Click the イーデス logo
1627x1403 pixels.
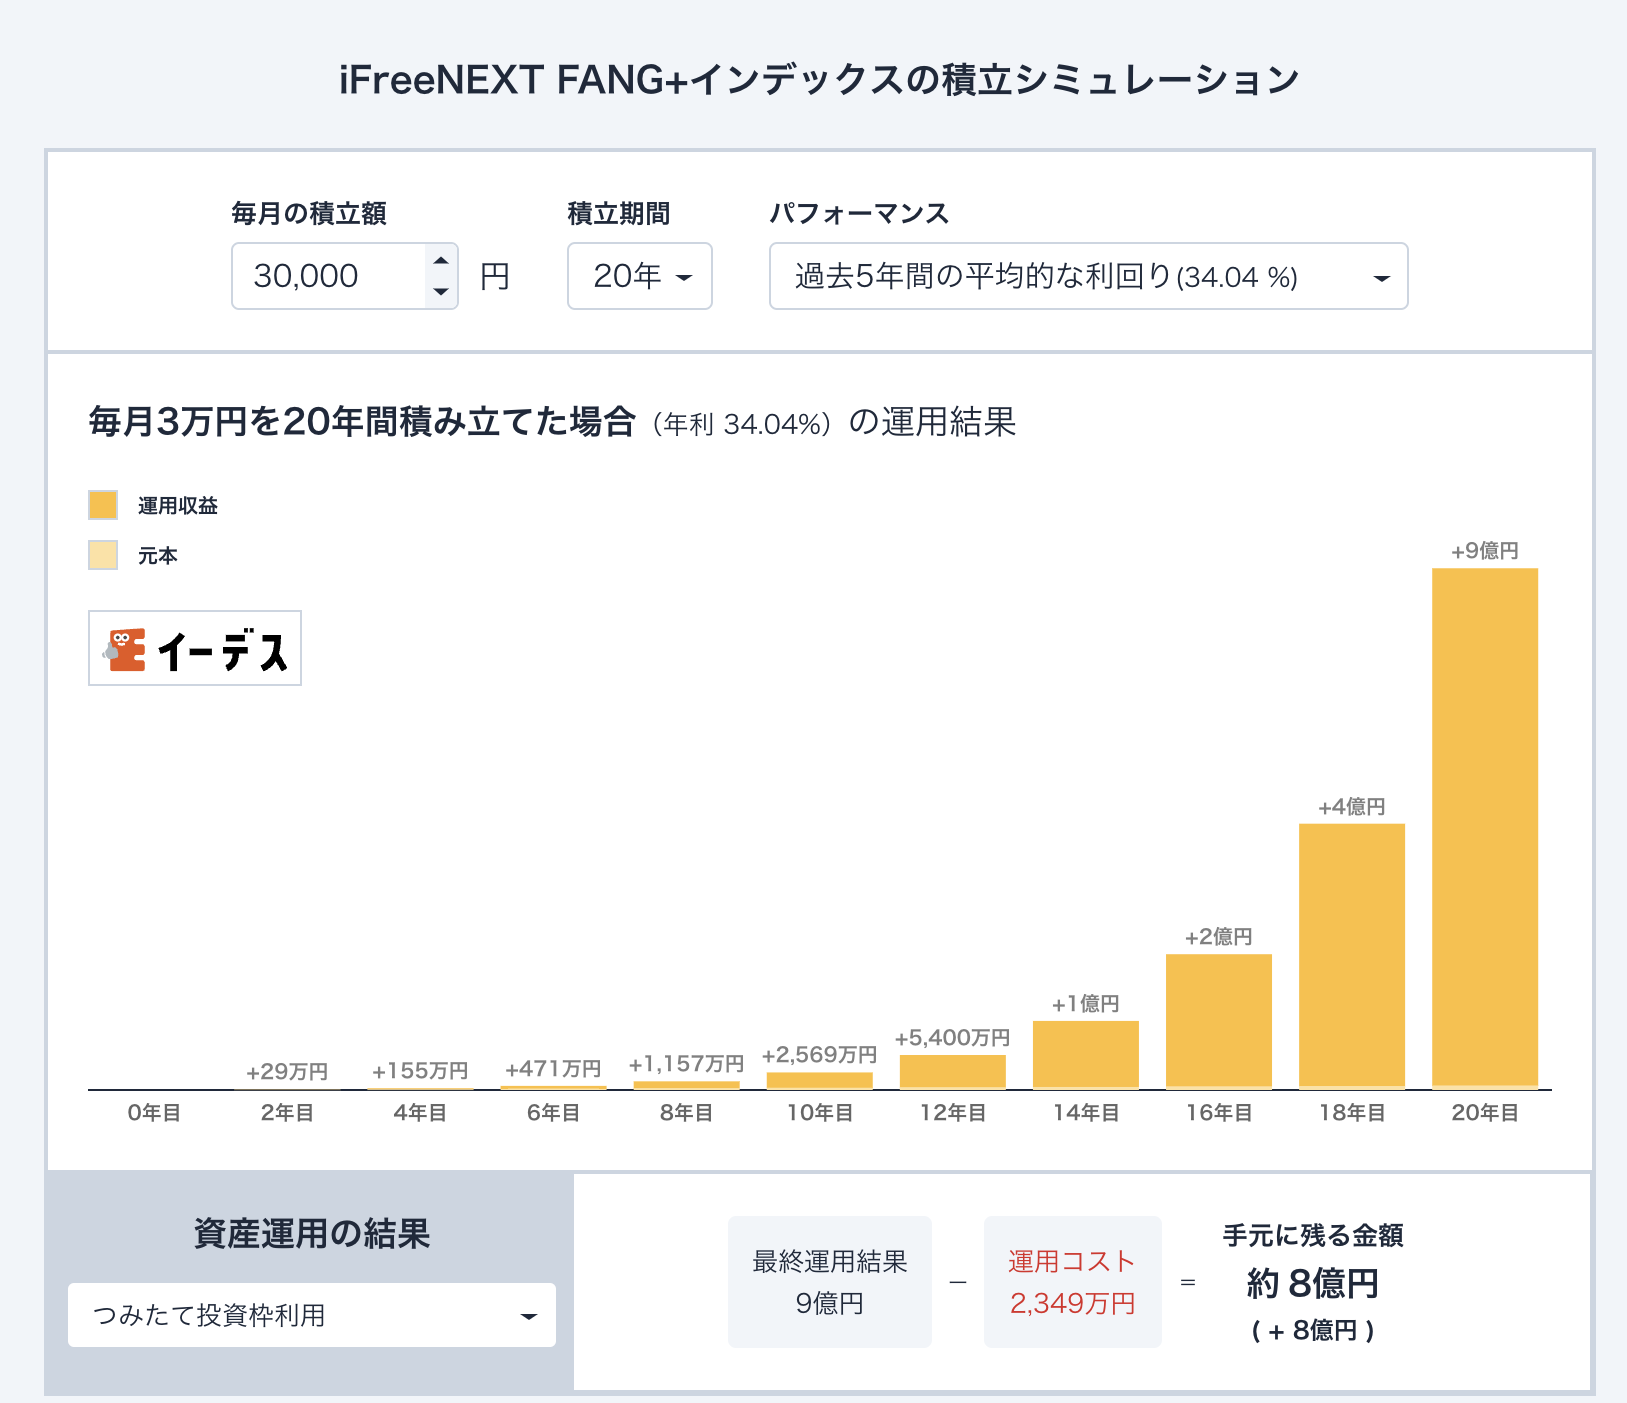pyautogui.click(x=195, y=648)
